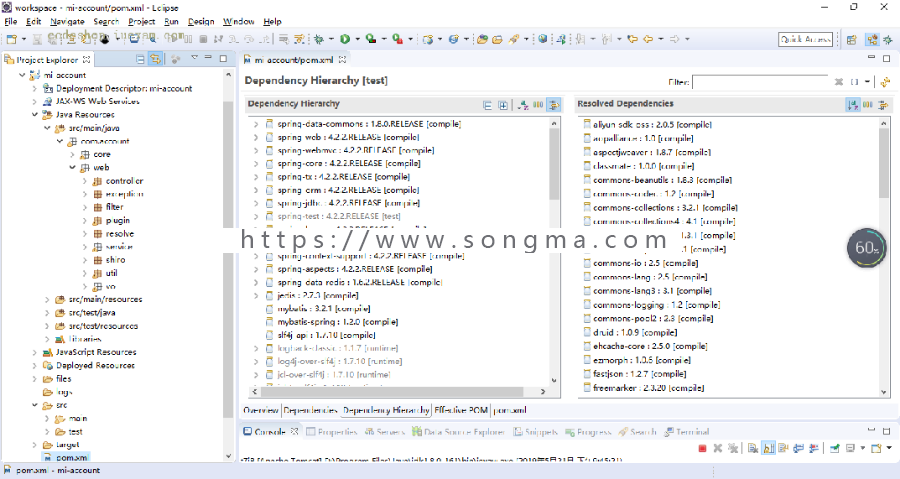The width and height of the screenshot is (900, 479).
Task: Switch to the Dependencies tab
Action: click(x=311, y=410)
